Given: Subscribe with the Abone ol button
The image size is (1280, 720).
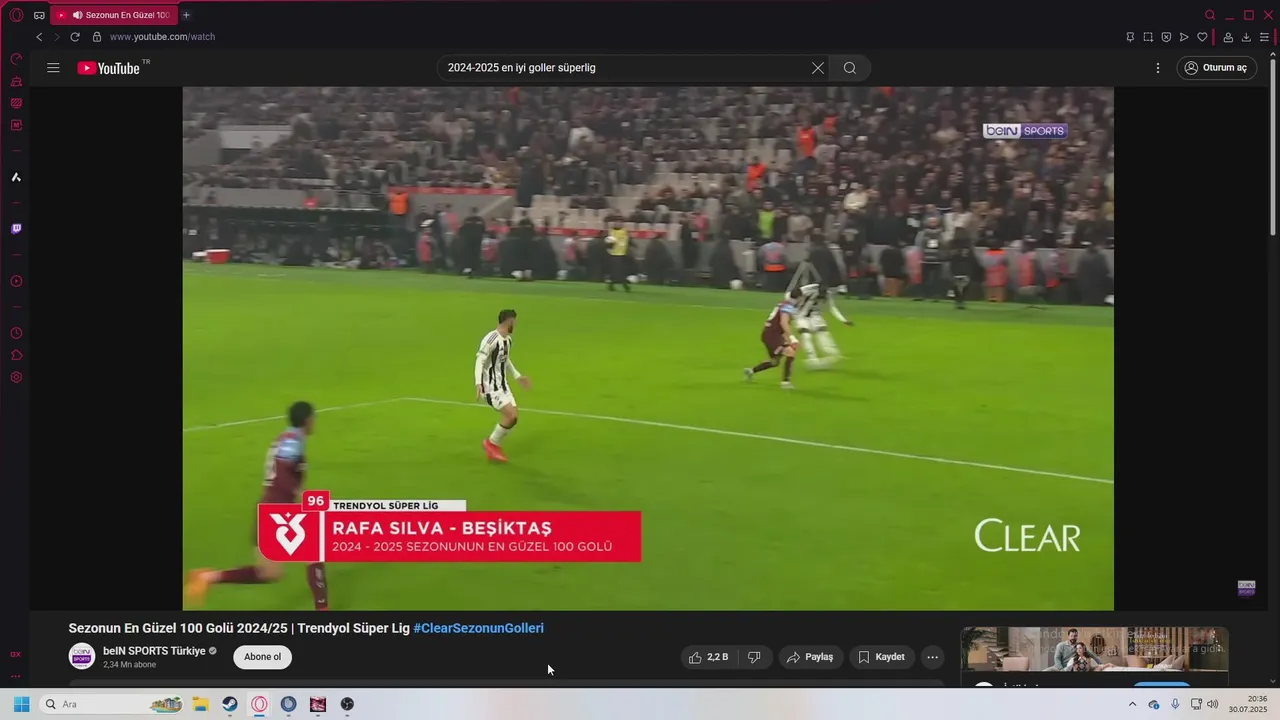Looking at the screenshot, I should [x=263, y=657].
